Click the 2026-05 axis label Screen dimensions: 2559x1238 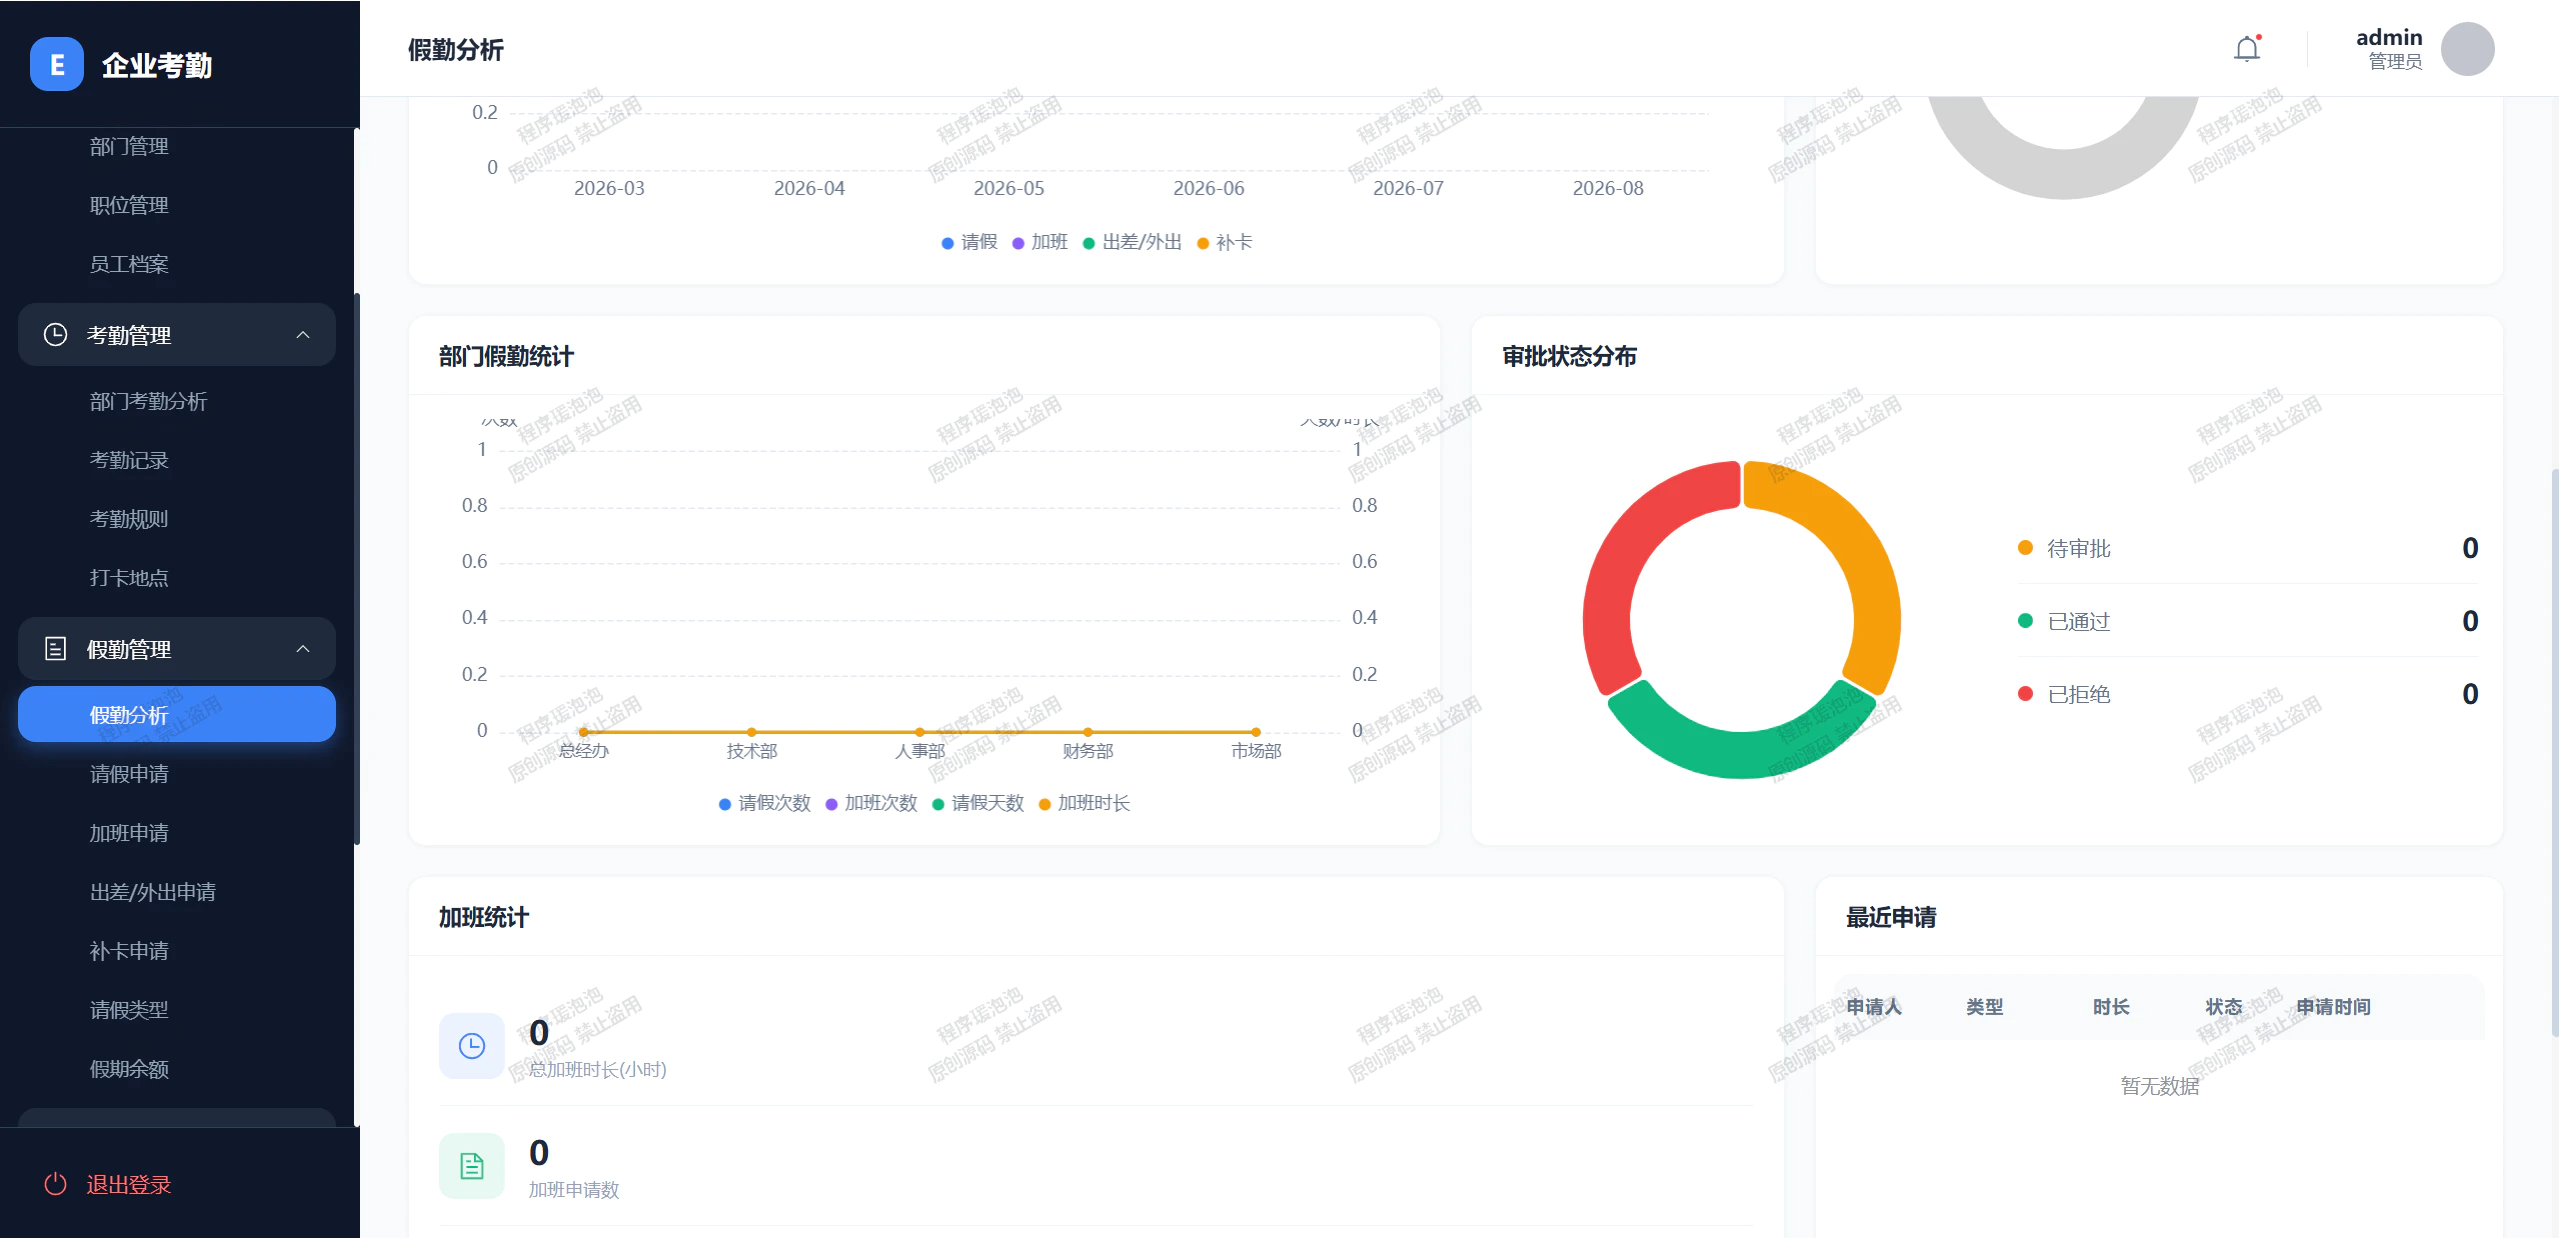(x=1009, y=188)
